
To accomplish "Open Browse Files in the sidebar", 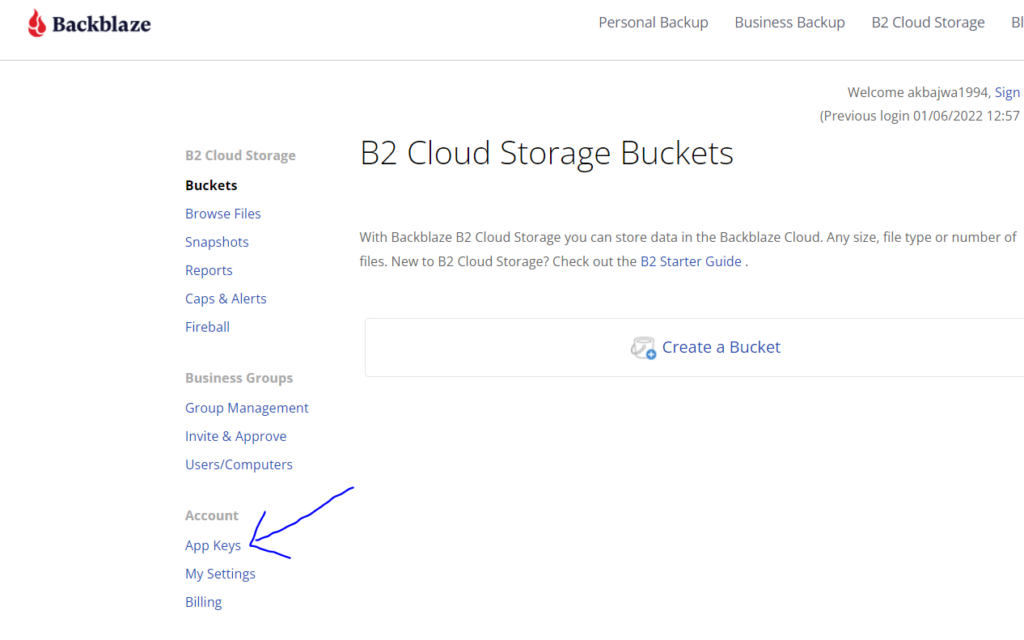I will 223,214.
